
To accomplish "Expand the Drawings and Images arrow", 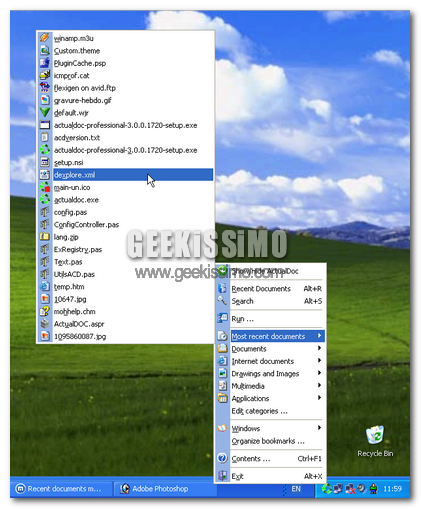I will click(319, 373).
